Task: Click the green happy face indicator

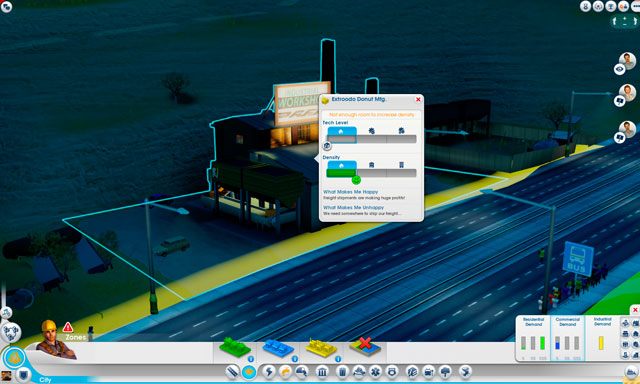Action: tap(356, 180)
